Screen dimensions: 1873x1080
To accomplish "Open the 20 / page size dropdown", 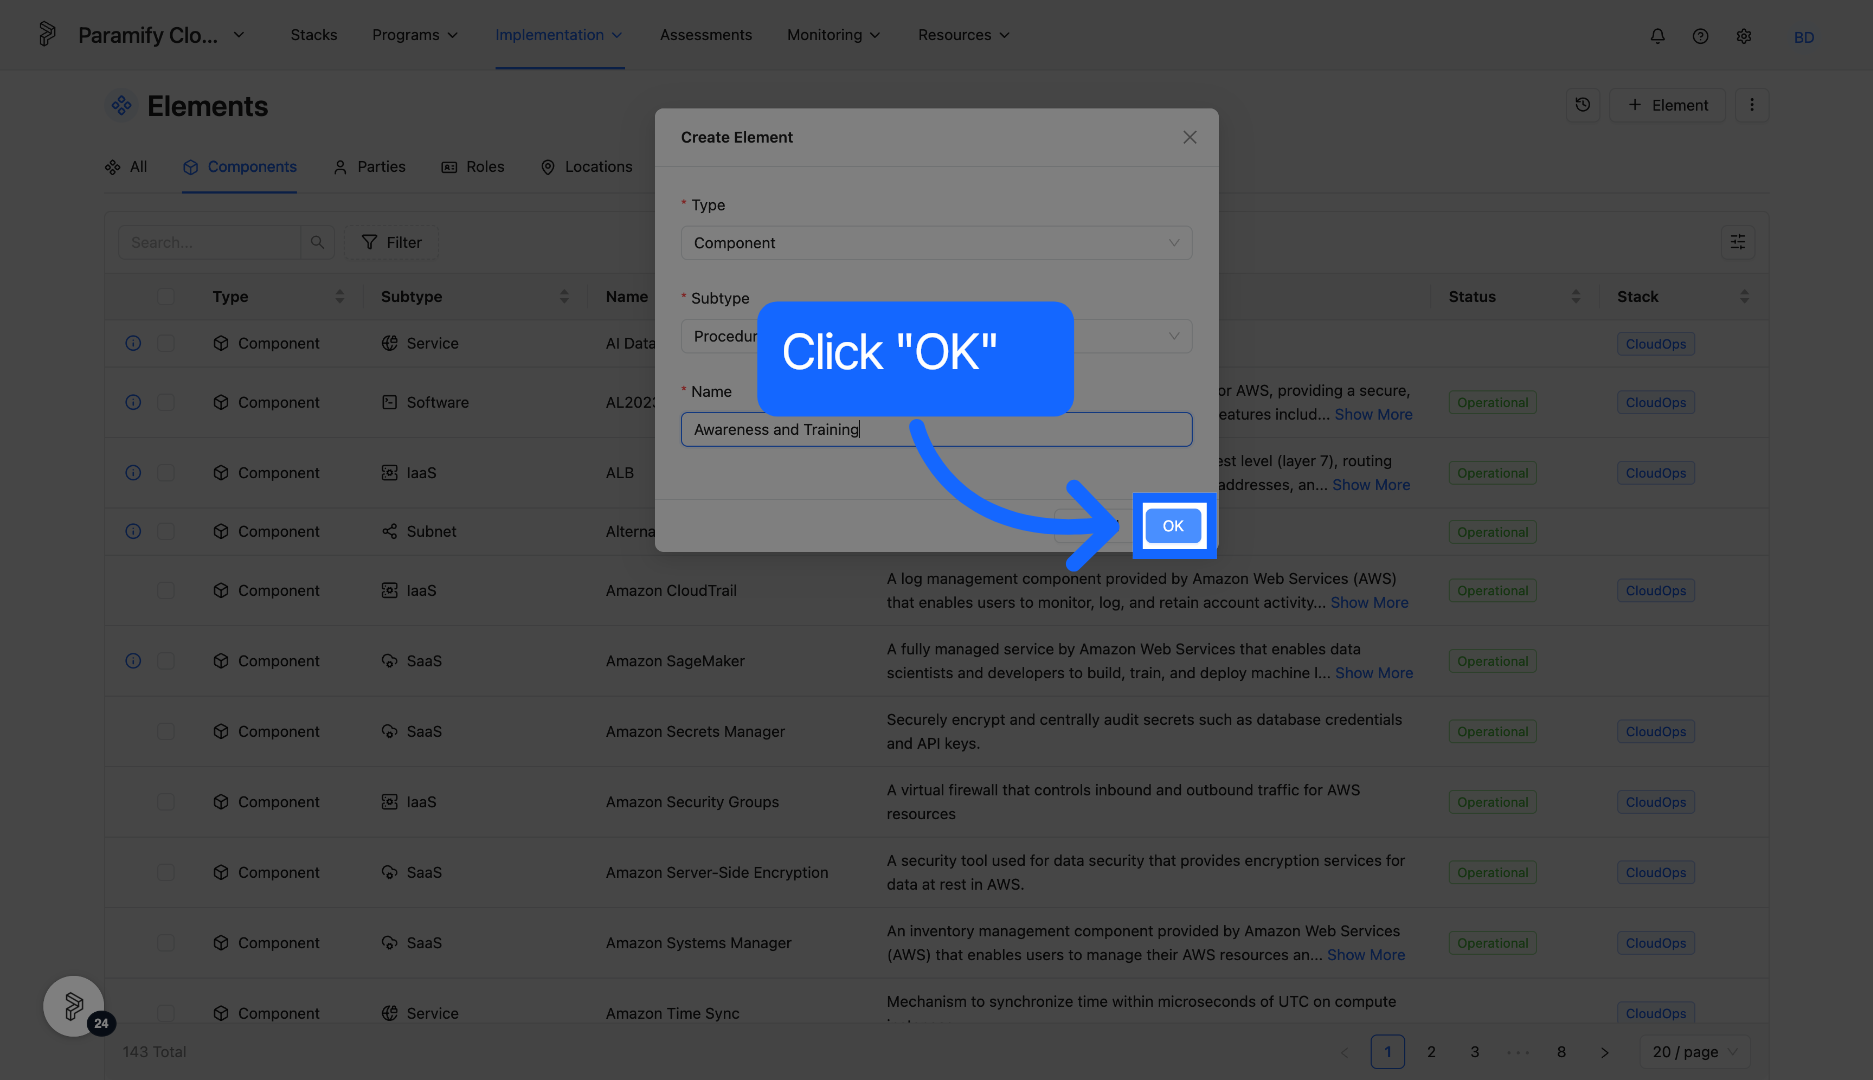I will [x=1695, y=1052].
